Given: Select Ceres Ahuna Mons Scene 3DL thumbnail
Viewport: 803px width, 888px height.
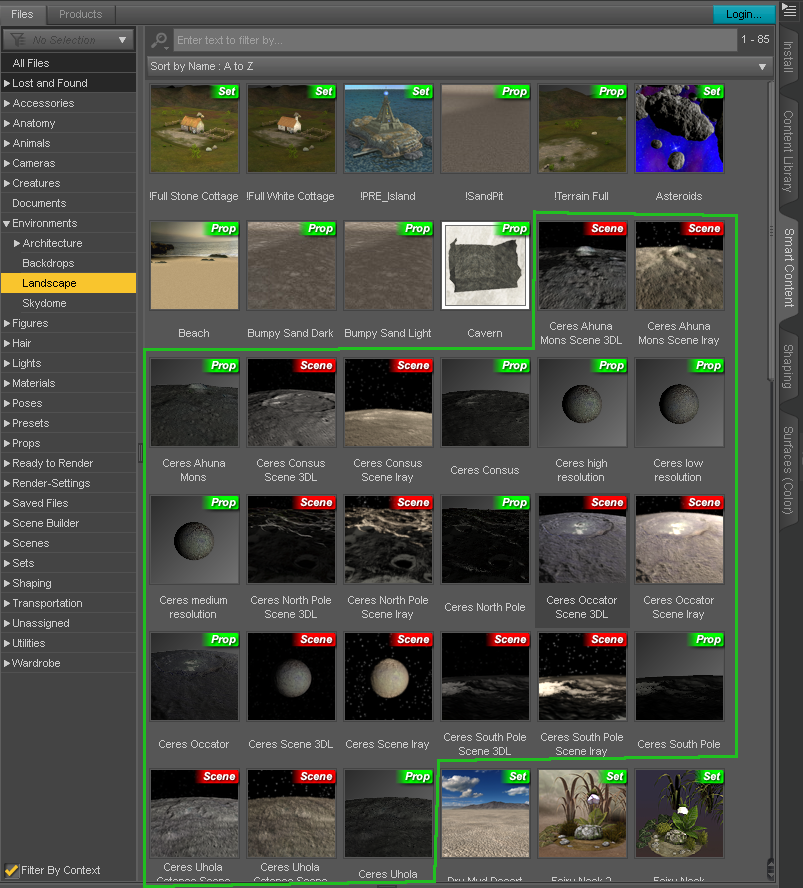Looking at the screenshot, I should (x=582, y=266).
